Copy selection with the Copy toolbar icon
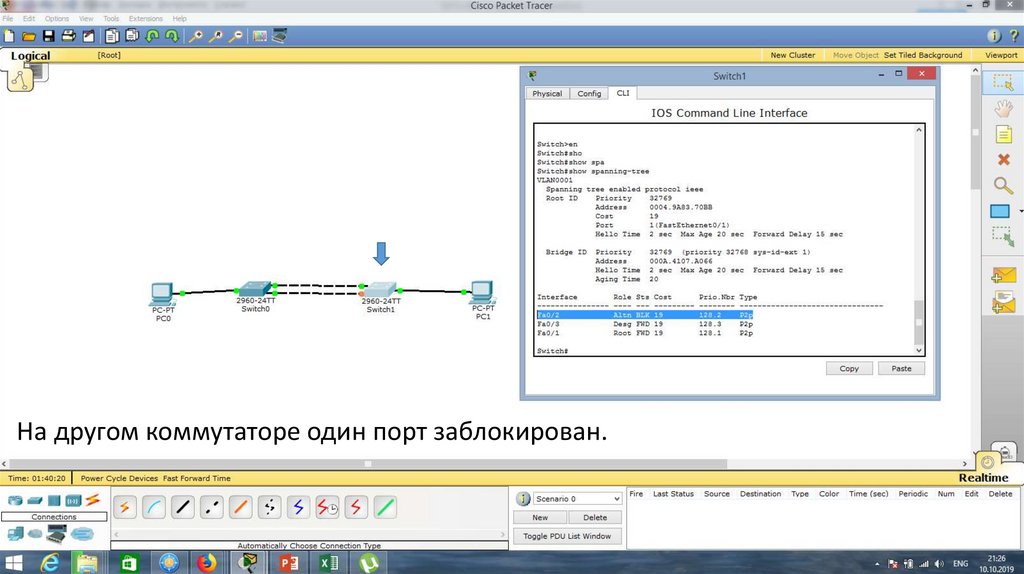 tap(112, 37)
